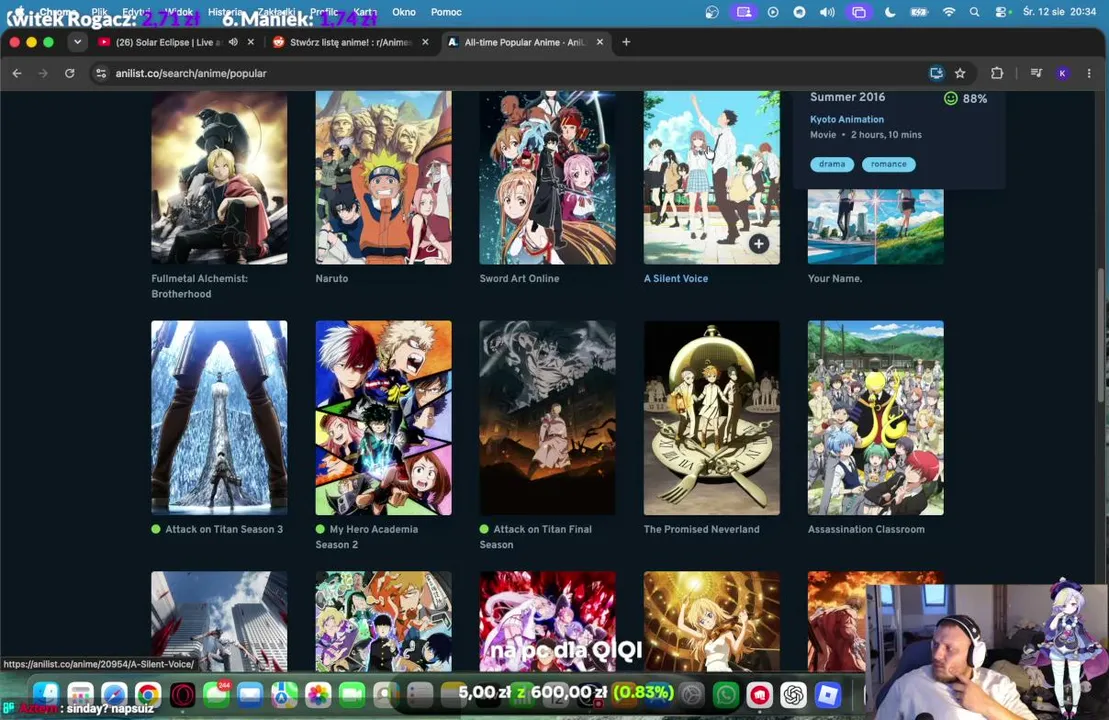The width and height of the screenshot is (1109, 720).
Task: Open Your Name. title link
Action: [835, 279]
